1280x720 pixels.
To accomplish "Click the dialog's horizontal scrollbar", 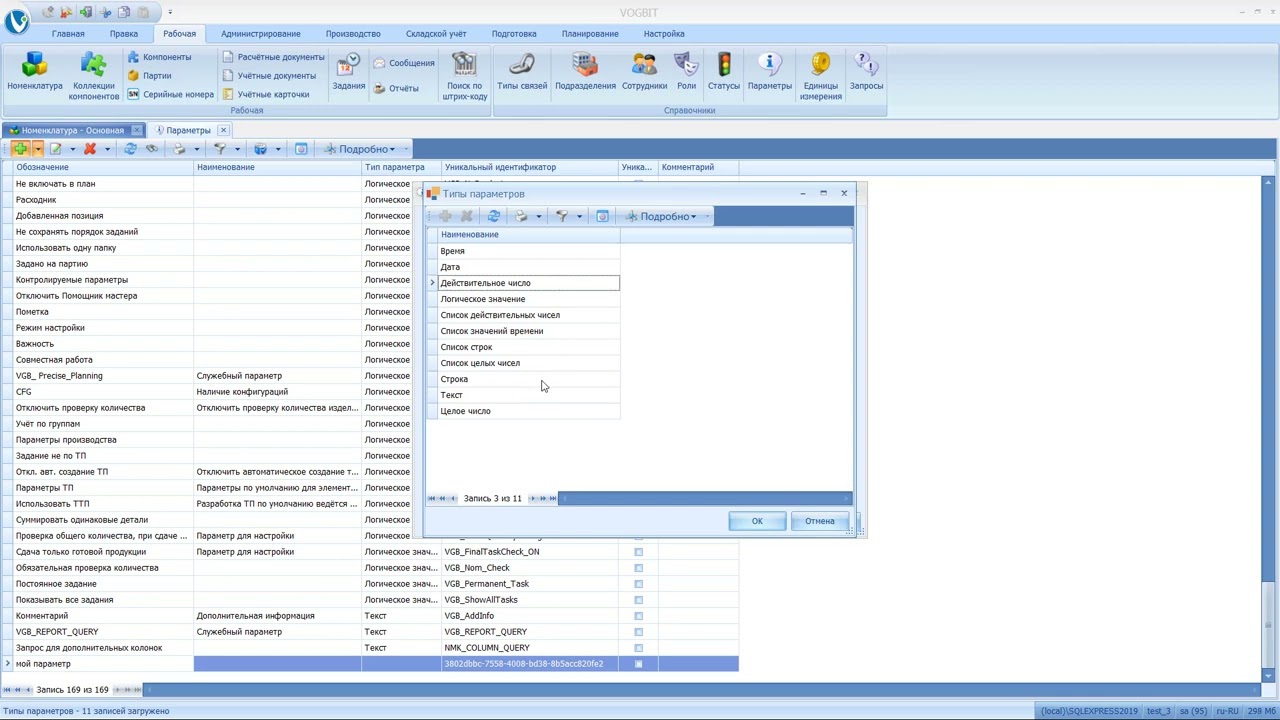I will tap(704, 498).
